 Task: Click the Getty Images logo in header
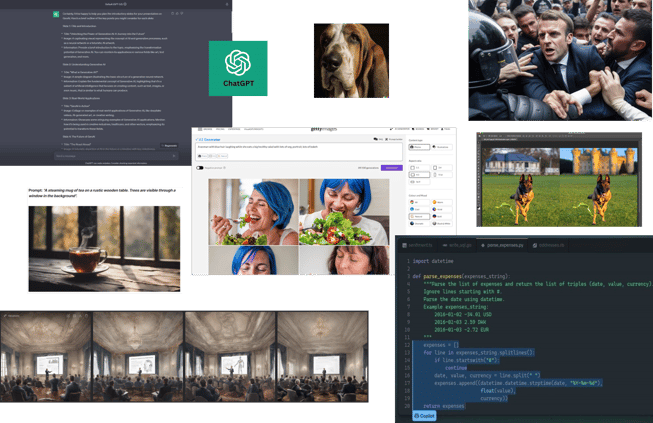pyautogui.click(x=318, y=131)
